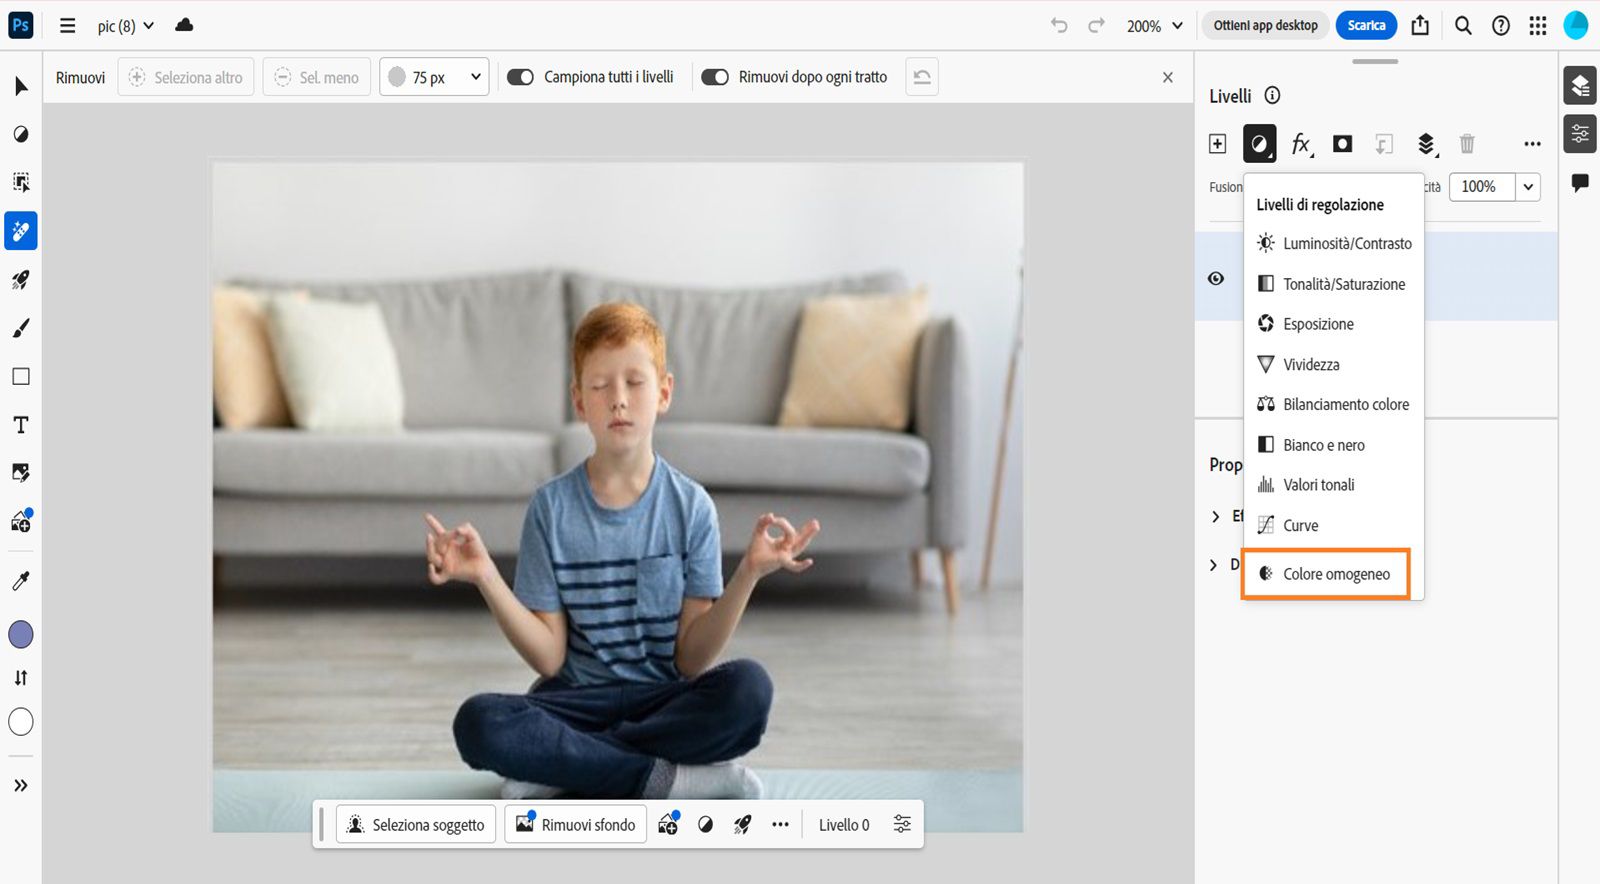Open the help question mark icon

click(1501, 26)
